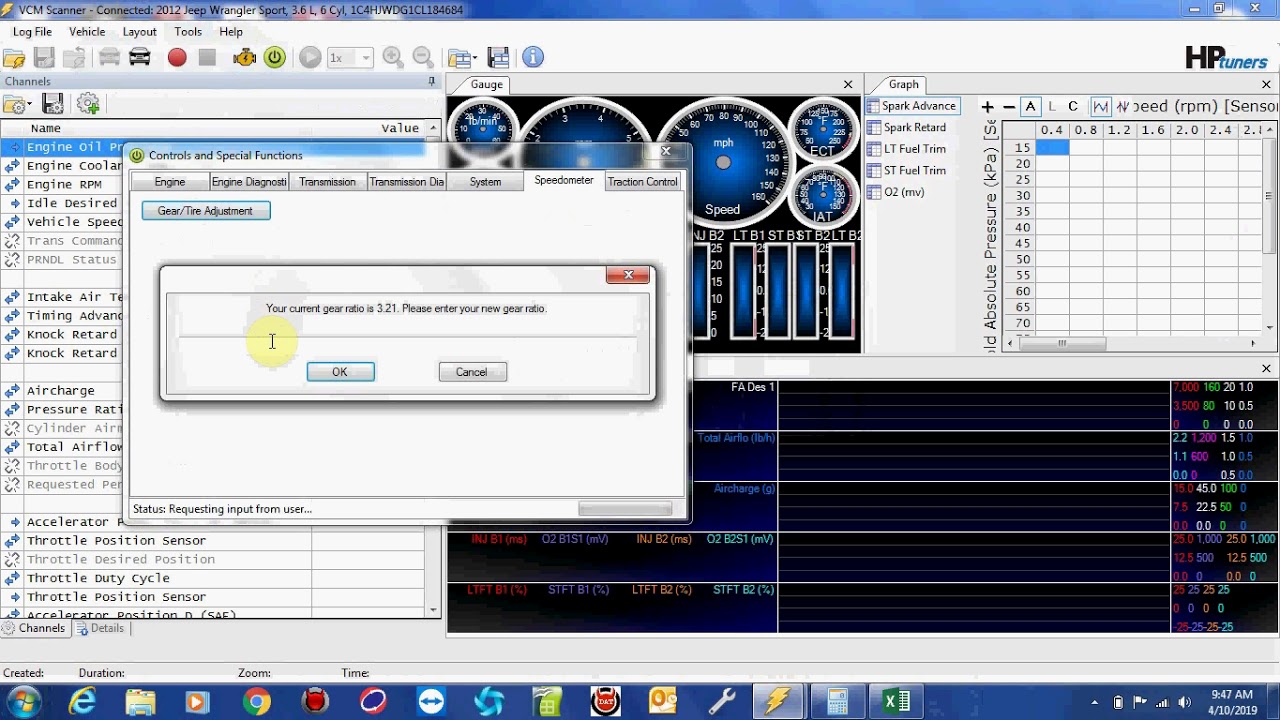
Task: Select the Spark Advance graph item
Action: click(x=912, y=106)
